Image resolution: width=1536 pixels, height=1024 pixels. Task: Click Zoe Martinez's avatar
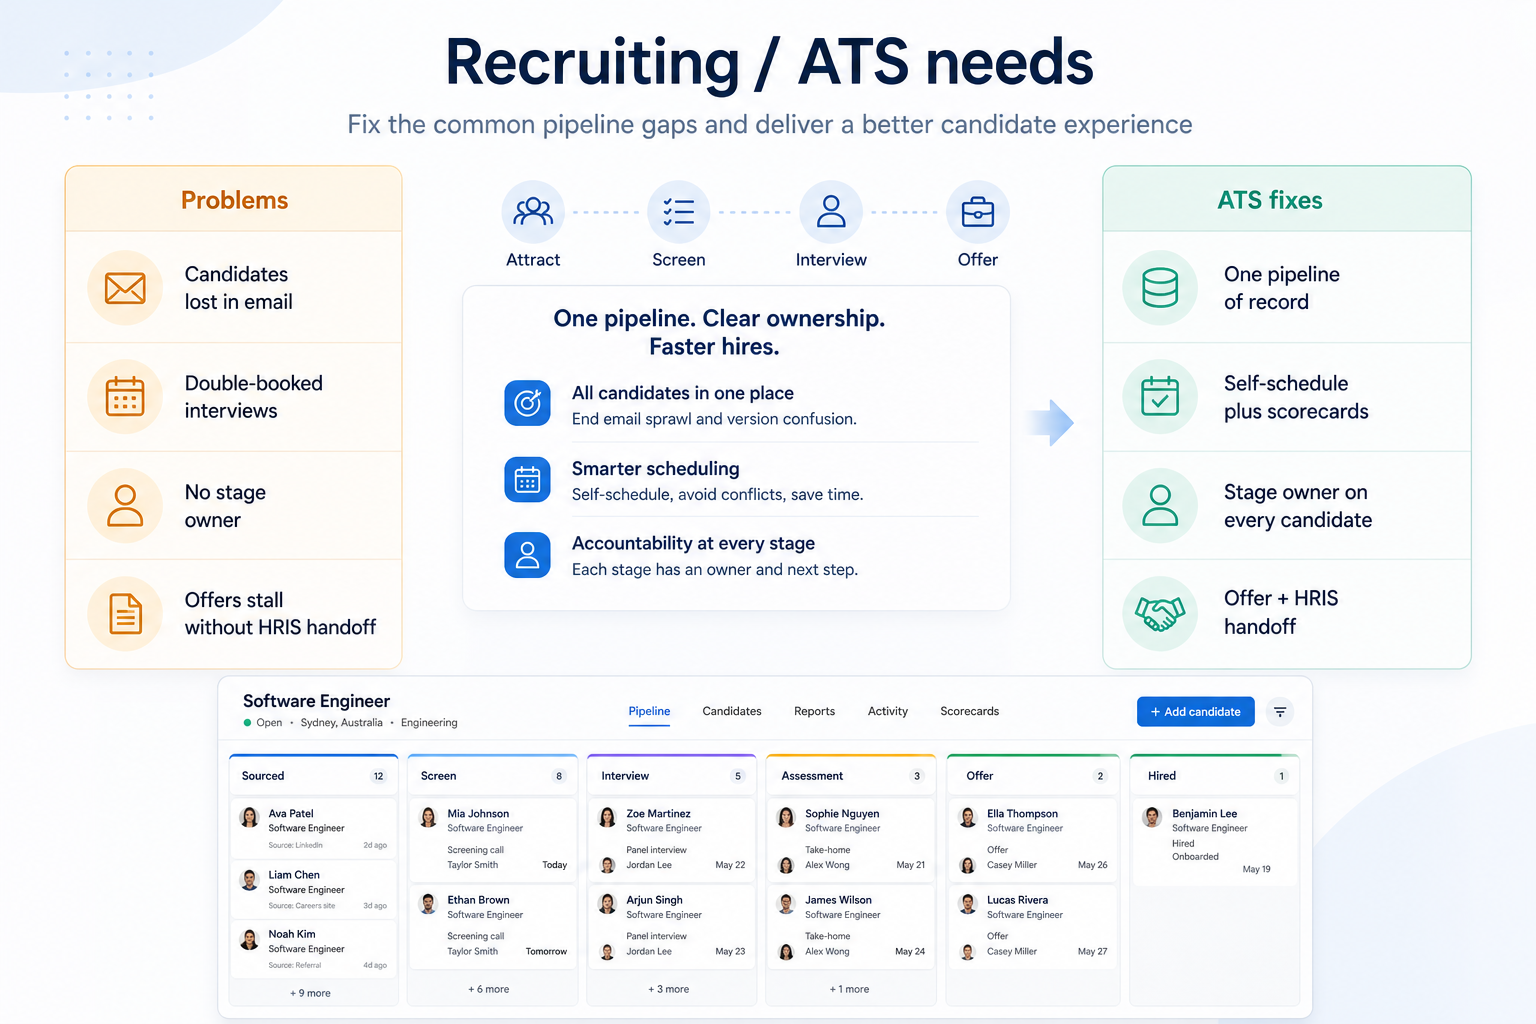coord(607,818)
